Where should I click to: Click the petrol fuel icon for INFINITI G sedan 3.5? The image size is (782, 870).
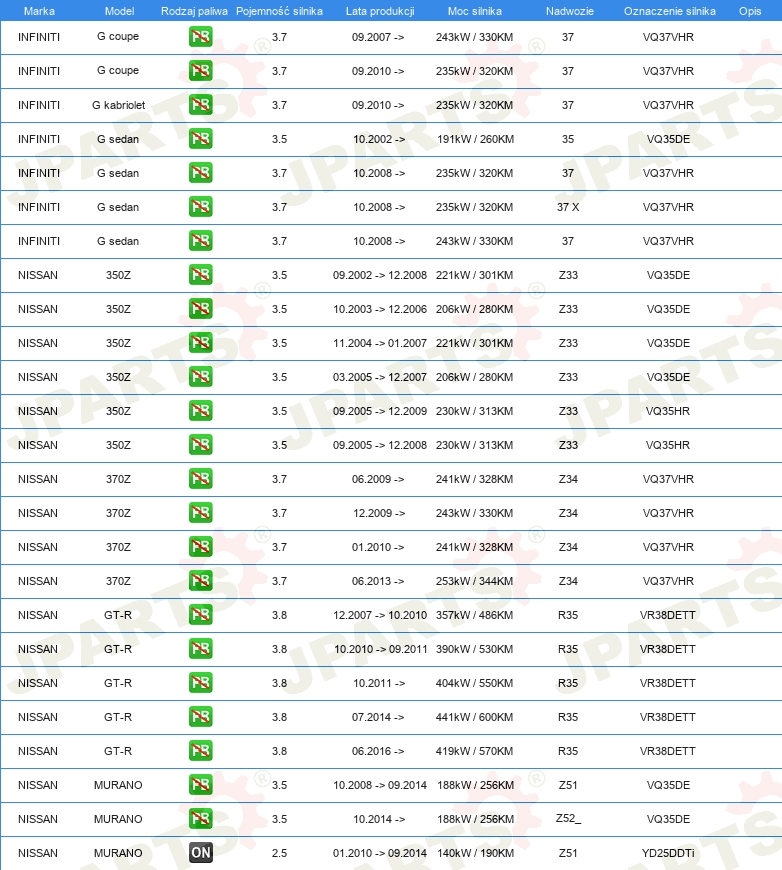[200, 139]
